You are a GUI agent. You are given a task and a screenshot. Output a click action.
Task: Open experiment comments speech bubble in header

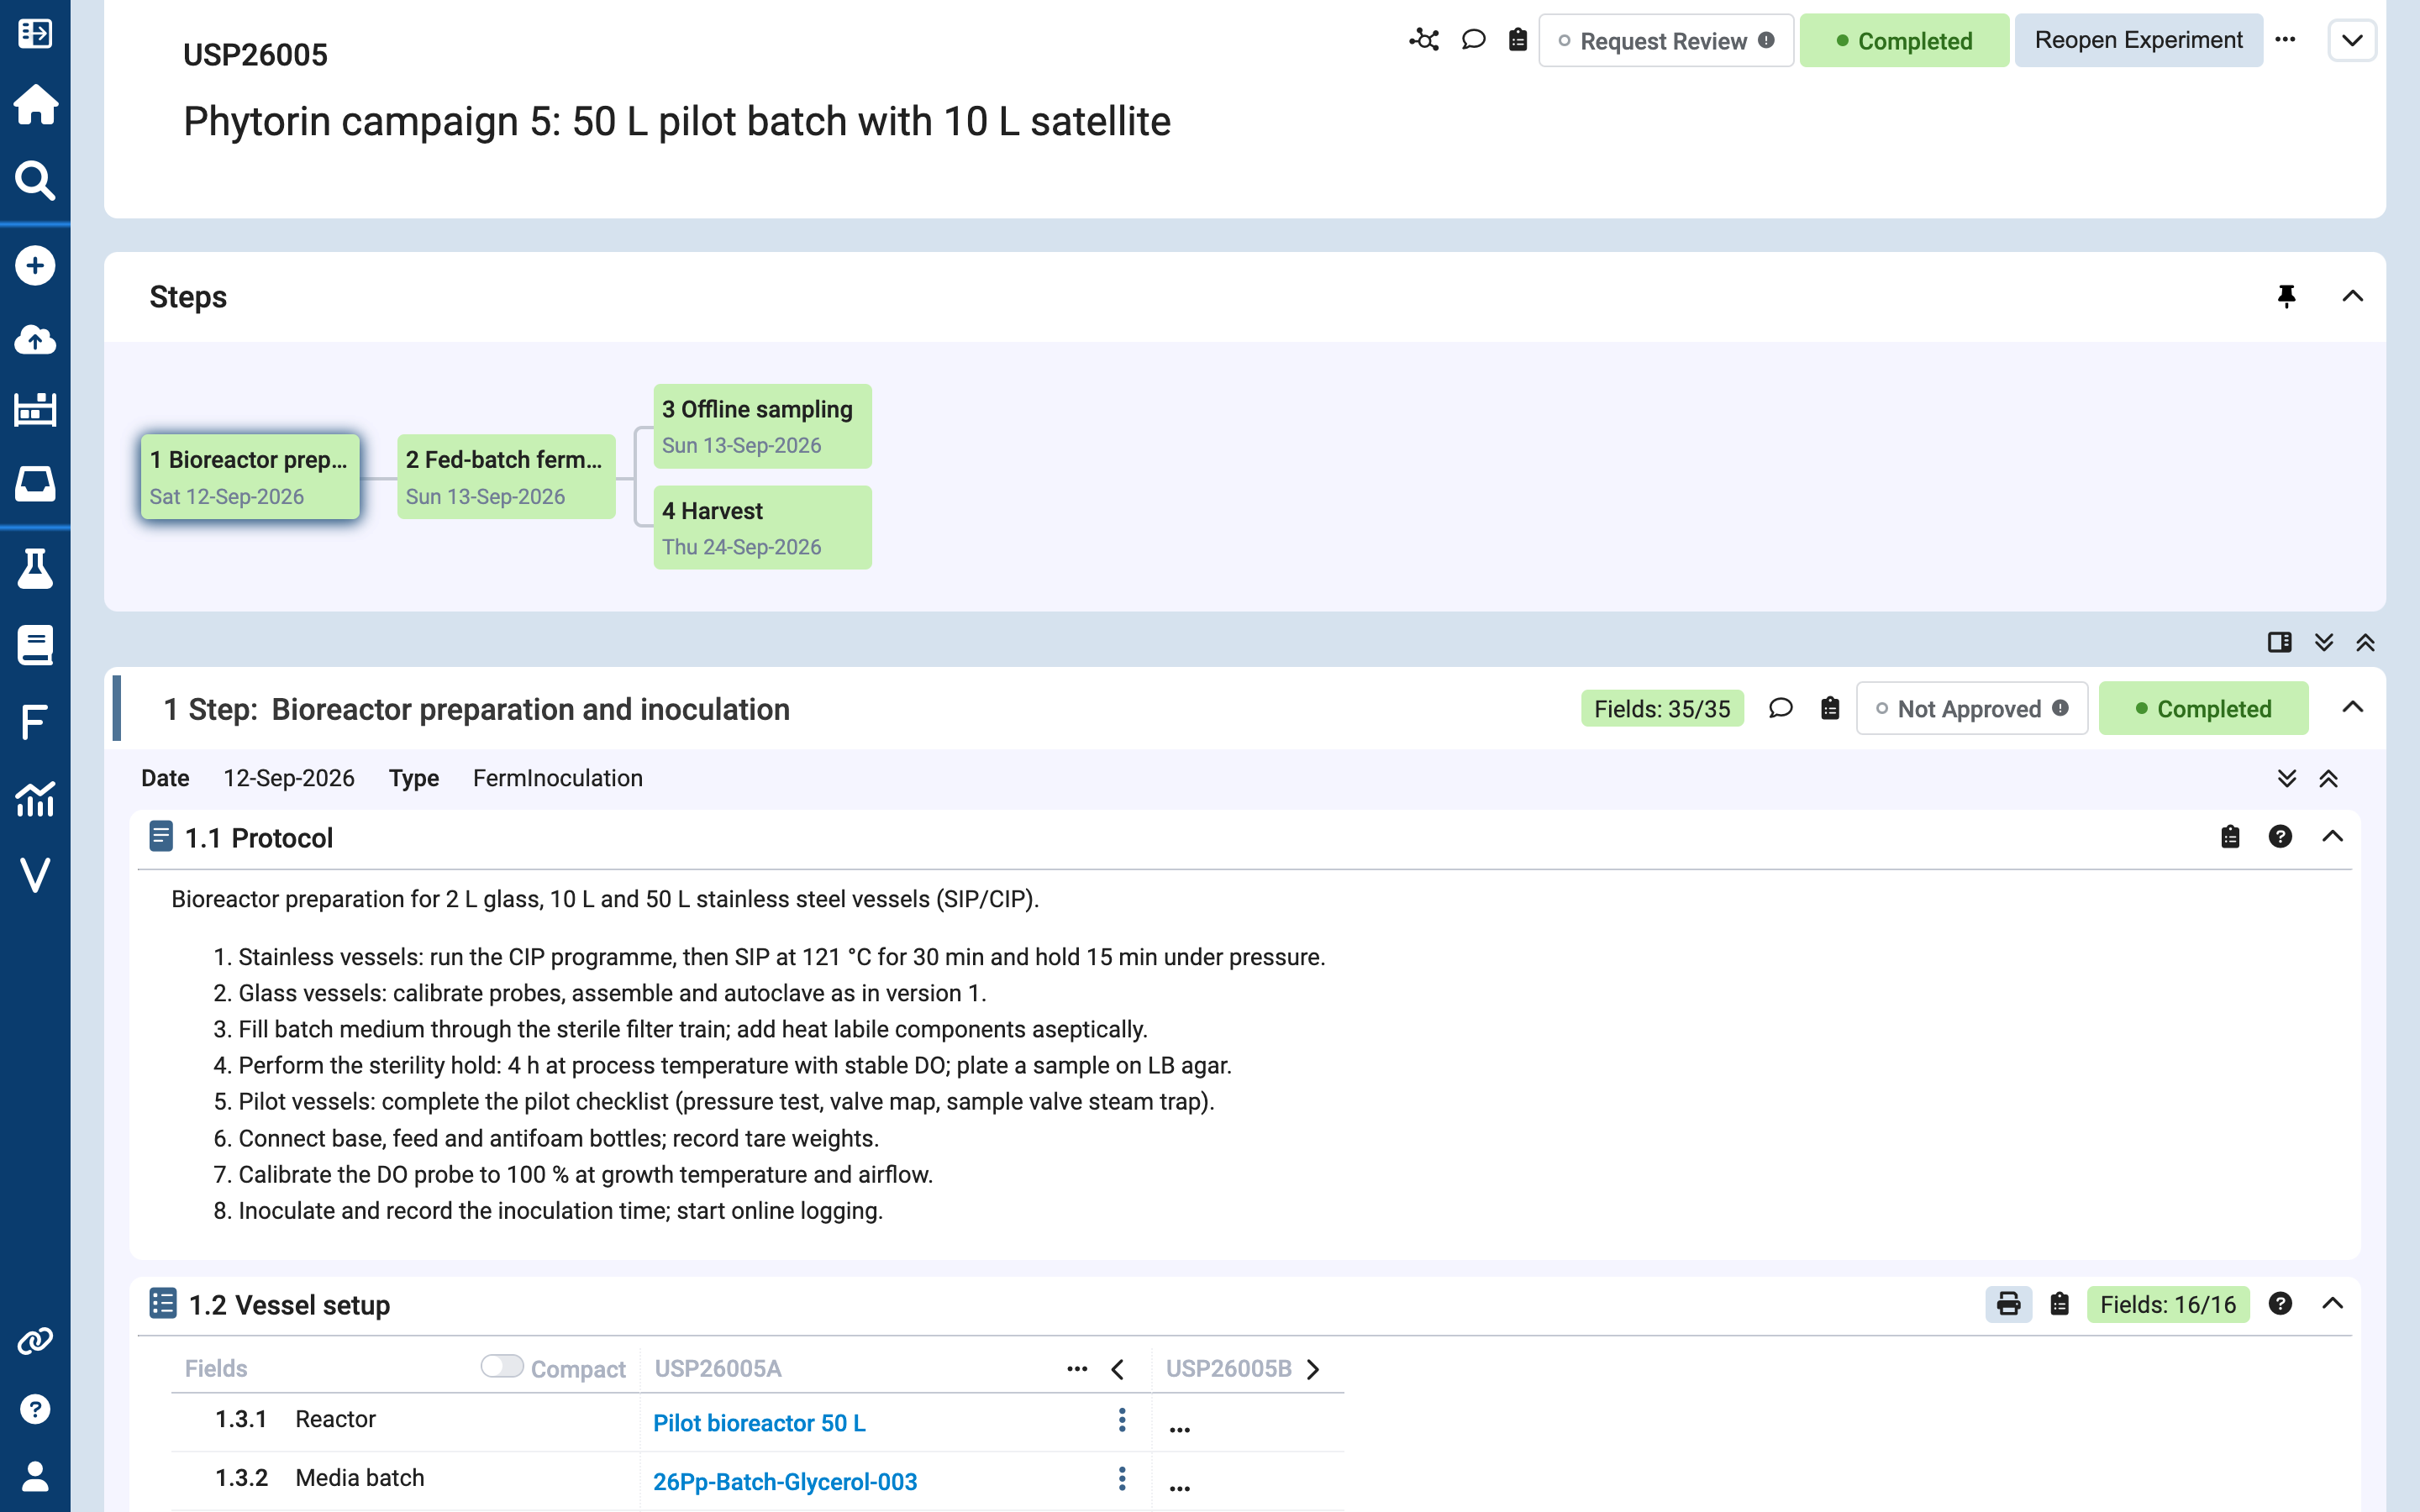(1473, 40)
